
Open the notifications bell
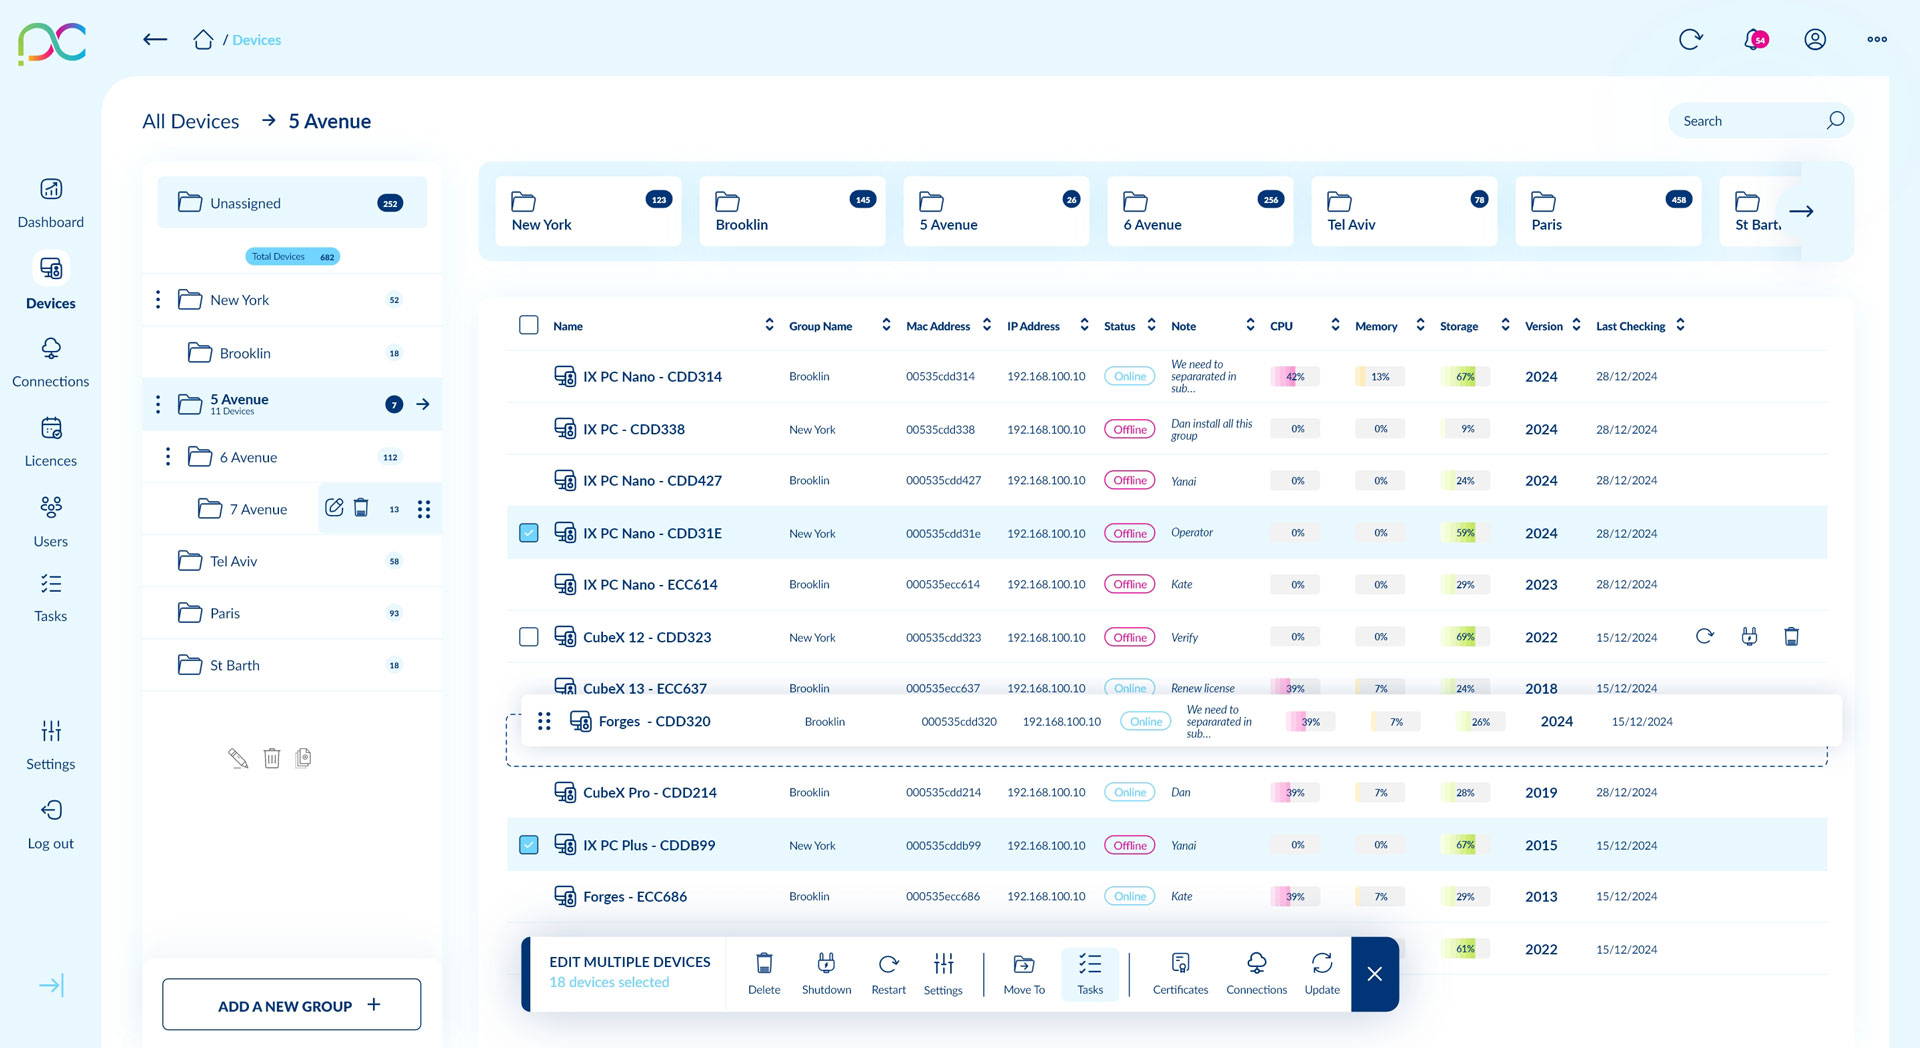pos(1754,40)
